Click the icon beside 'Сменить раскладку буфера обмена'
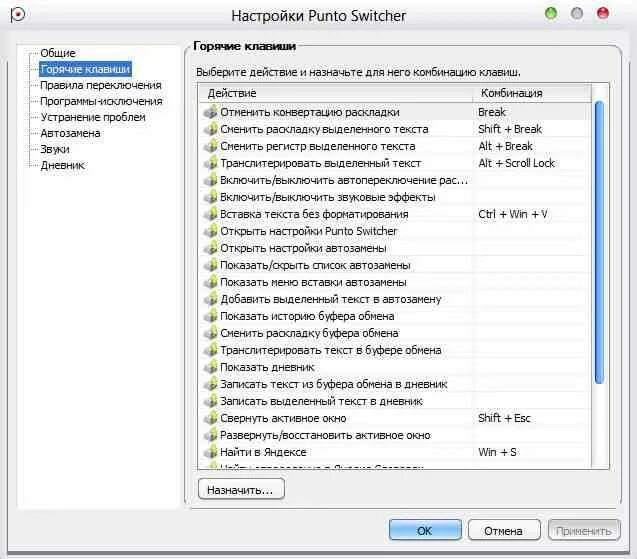The width and height of the screenshot is (637, 559). pyautogui.click(x=210, y=334)
